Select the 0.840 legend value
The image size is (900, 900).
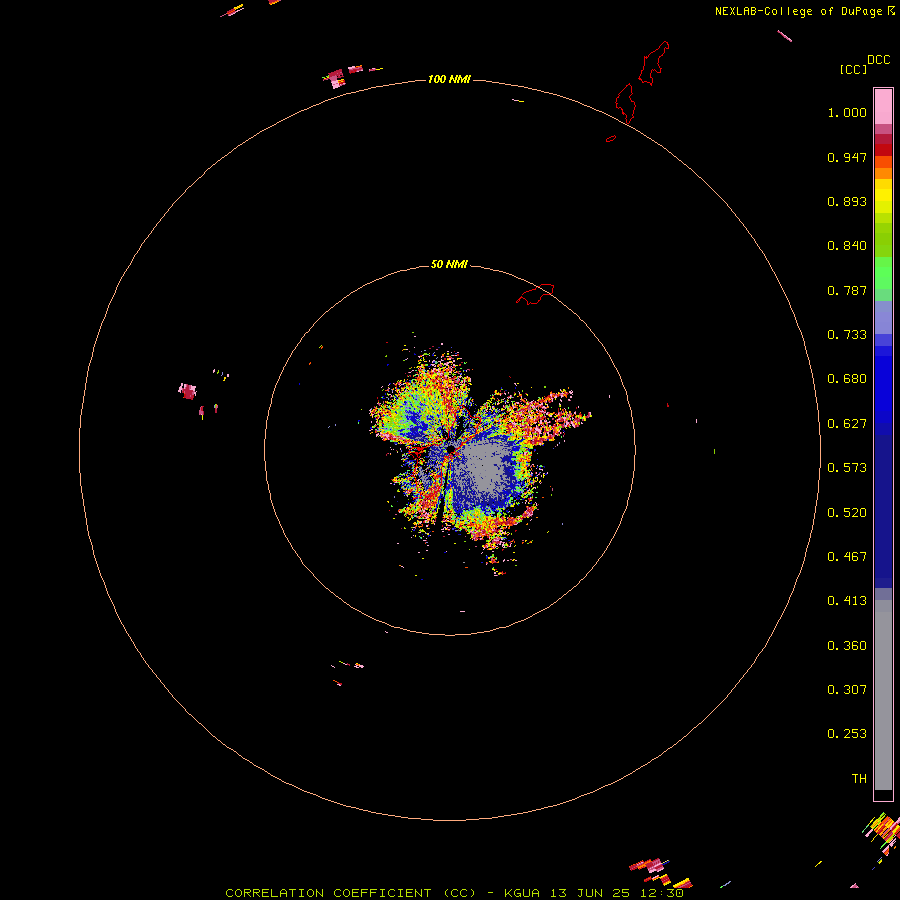pos(847,246)
